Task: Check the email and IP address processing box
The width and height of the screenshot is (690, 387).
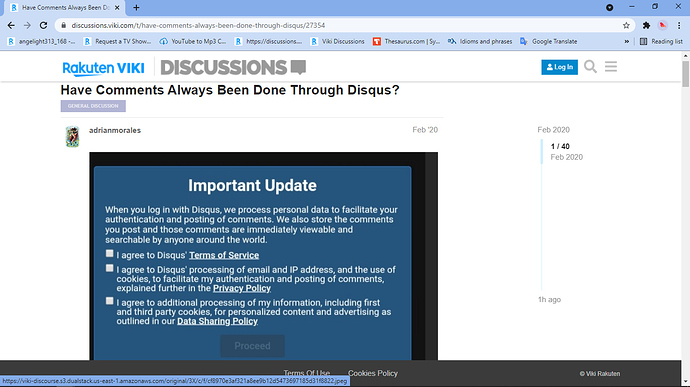Action: (110, 268)
